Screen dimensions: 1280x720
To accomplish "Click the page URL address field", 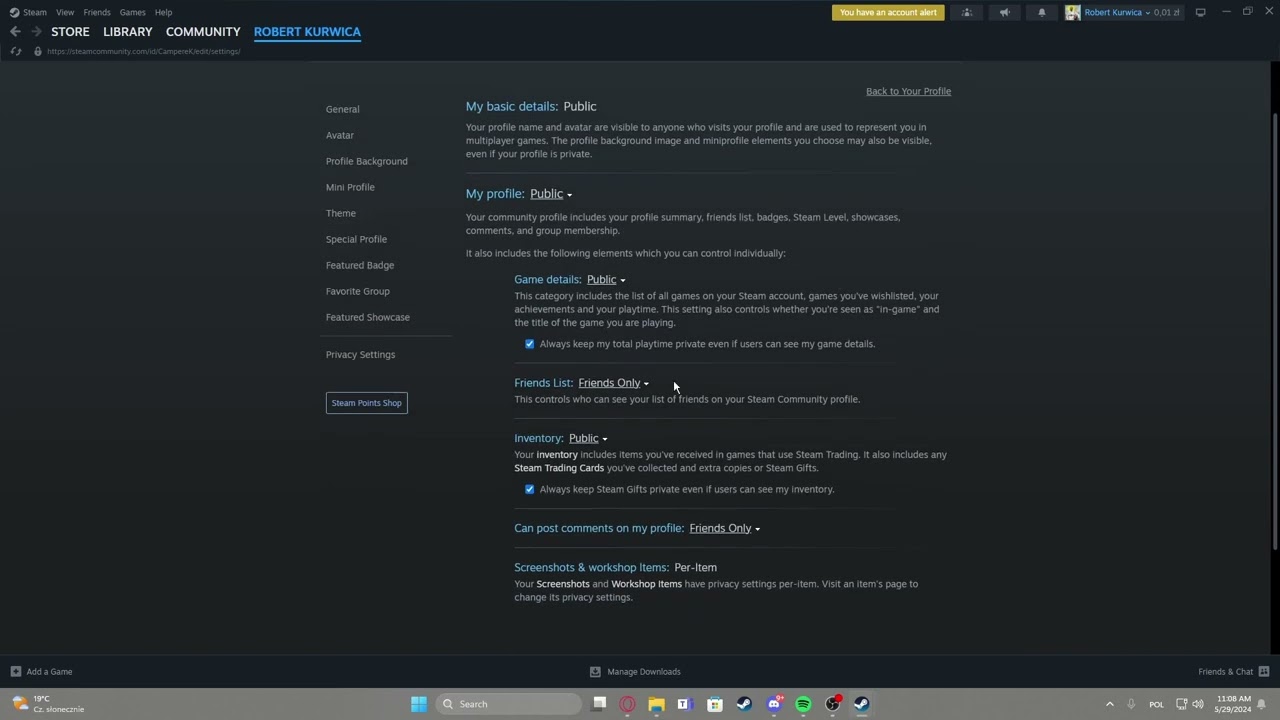I will point(143,51).
